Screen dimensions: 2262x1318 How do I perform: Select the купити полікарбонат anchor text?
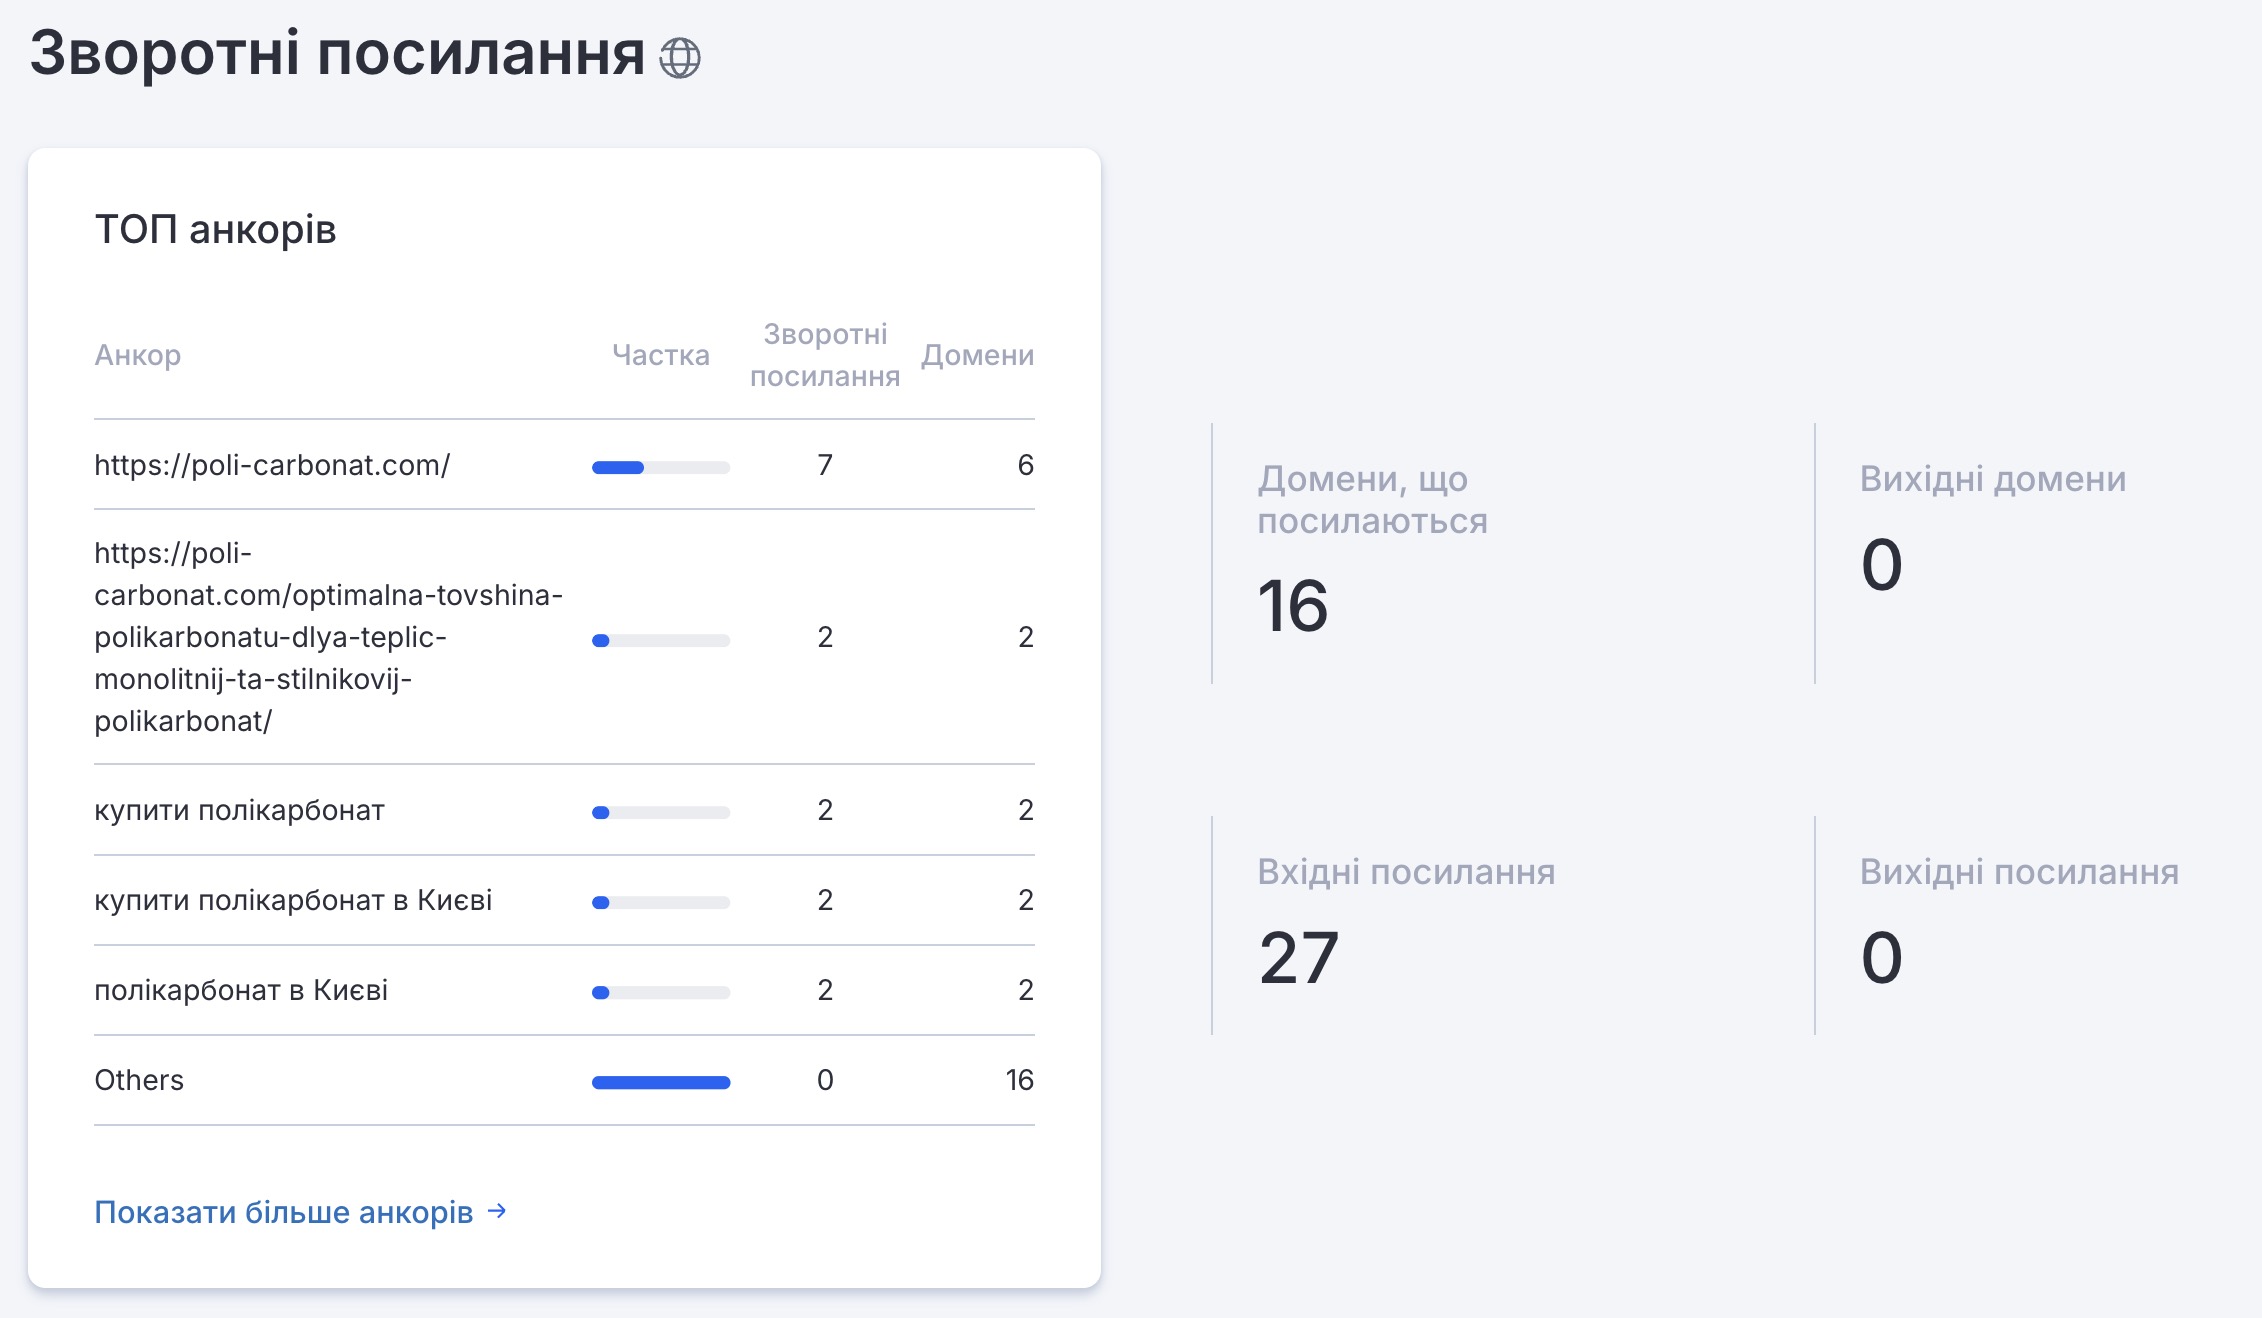pyautogui.click(x=239, y=810)
